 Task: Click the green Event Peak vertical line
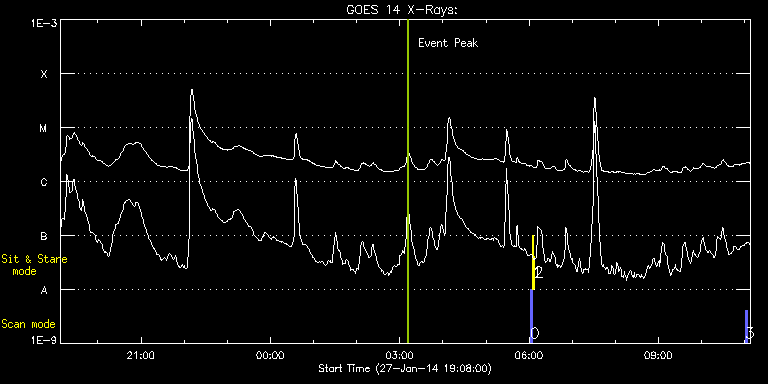click(408, 181)
